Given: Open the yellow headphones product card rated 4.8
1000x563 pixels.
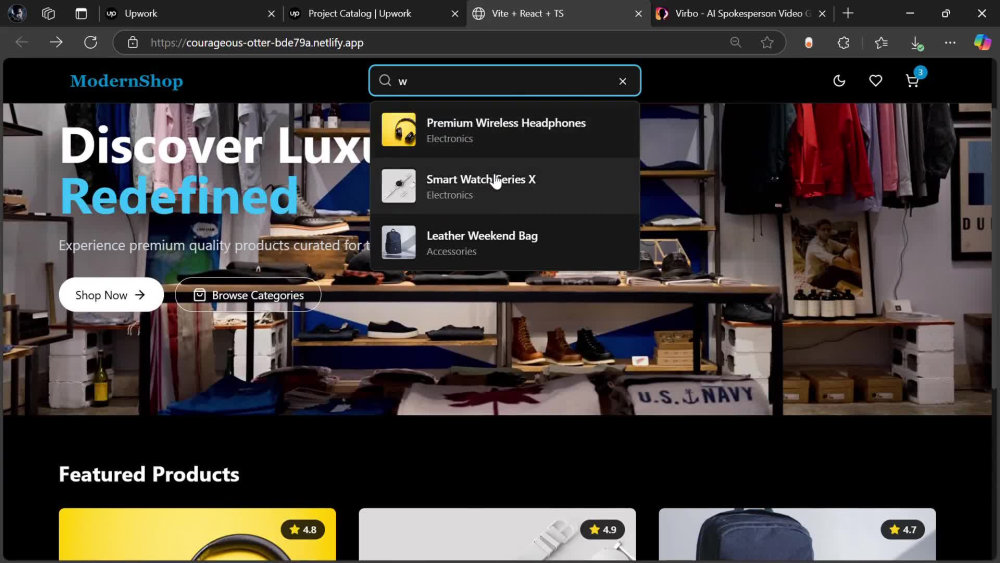Looking at the screenshot, I should pos(197,534).
